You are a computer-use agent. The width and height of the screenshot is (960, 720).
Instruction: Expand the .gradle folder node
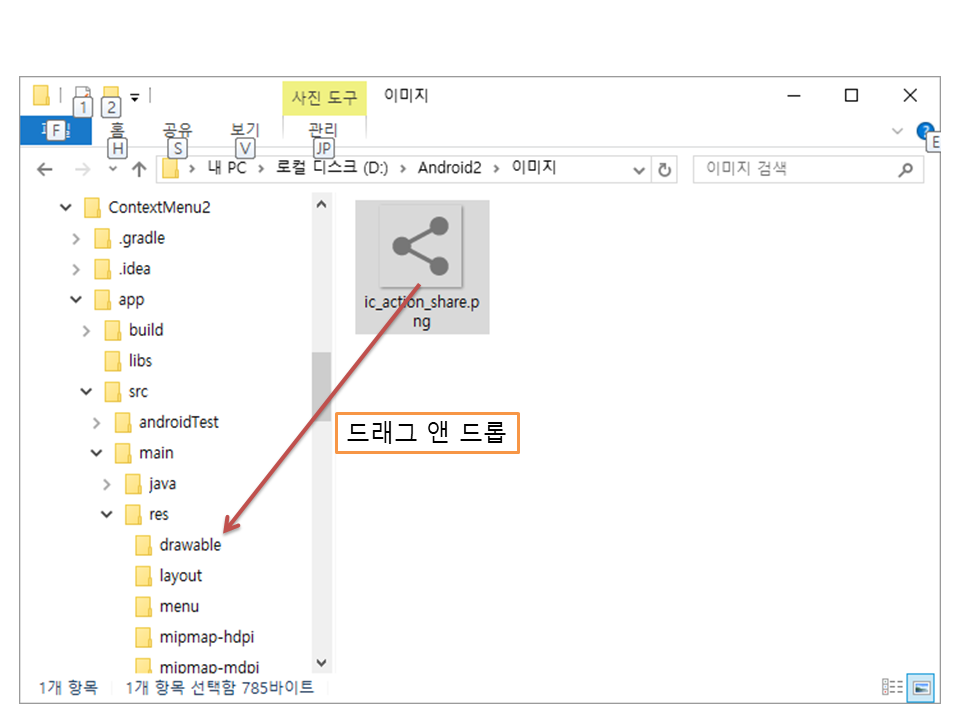pos(76,239)
